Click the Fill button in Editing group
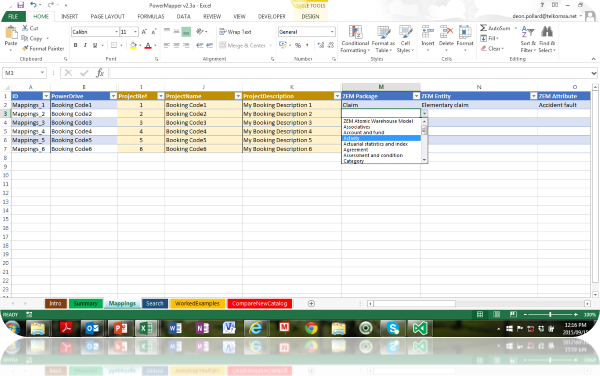The image size is (600, 376). 489,38
